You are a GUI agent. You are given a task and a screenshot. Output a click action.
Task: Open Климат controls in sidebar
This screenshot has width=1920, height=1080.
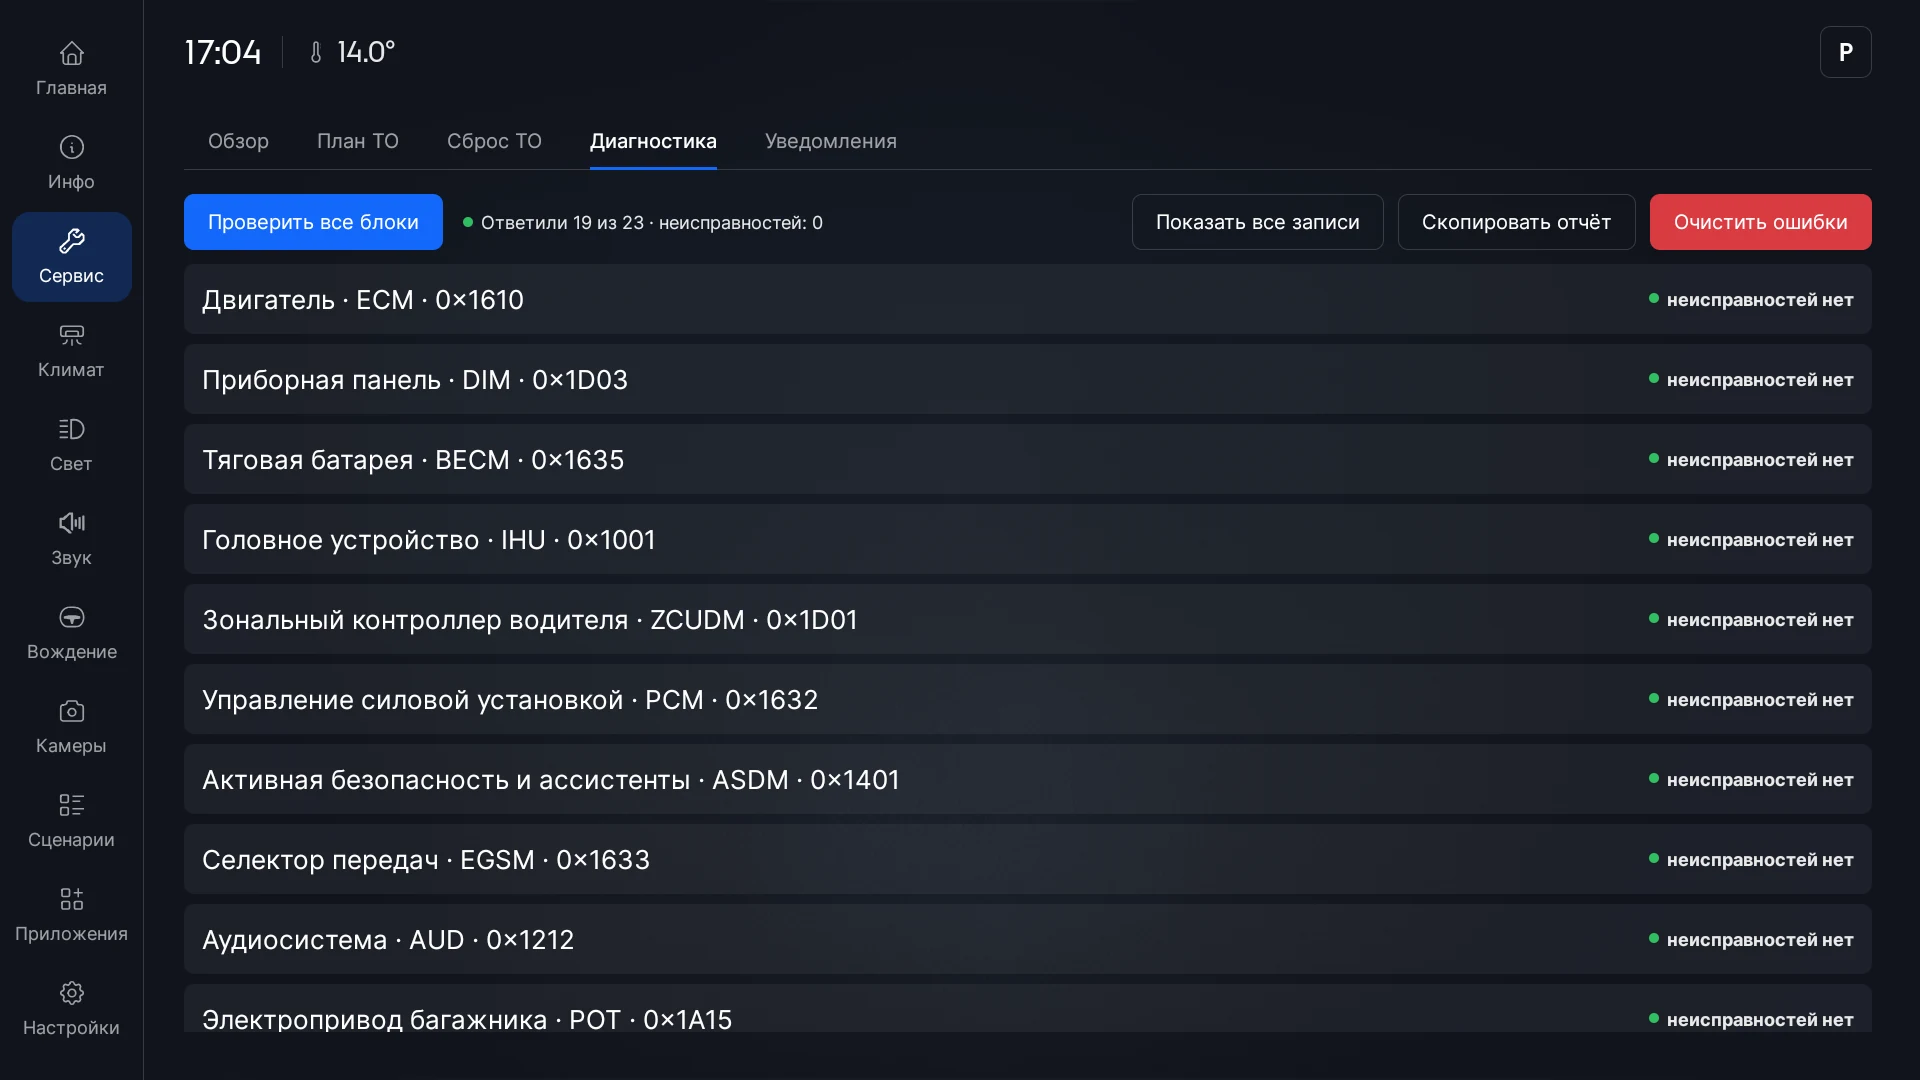[x=71, y=350]
